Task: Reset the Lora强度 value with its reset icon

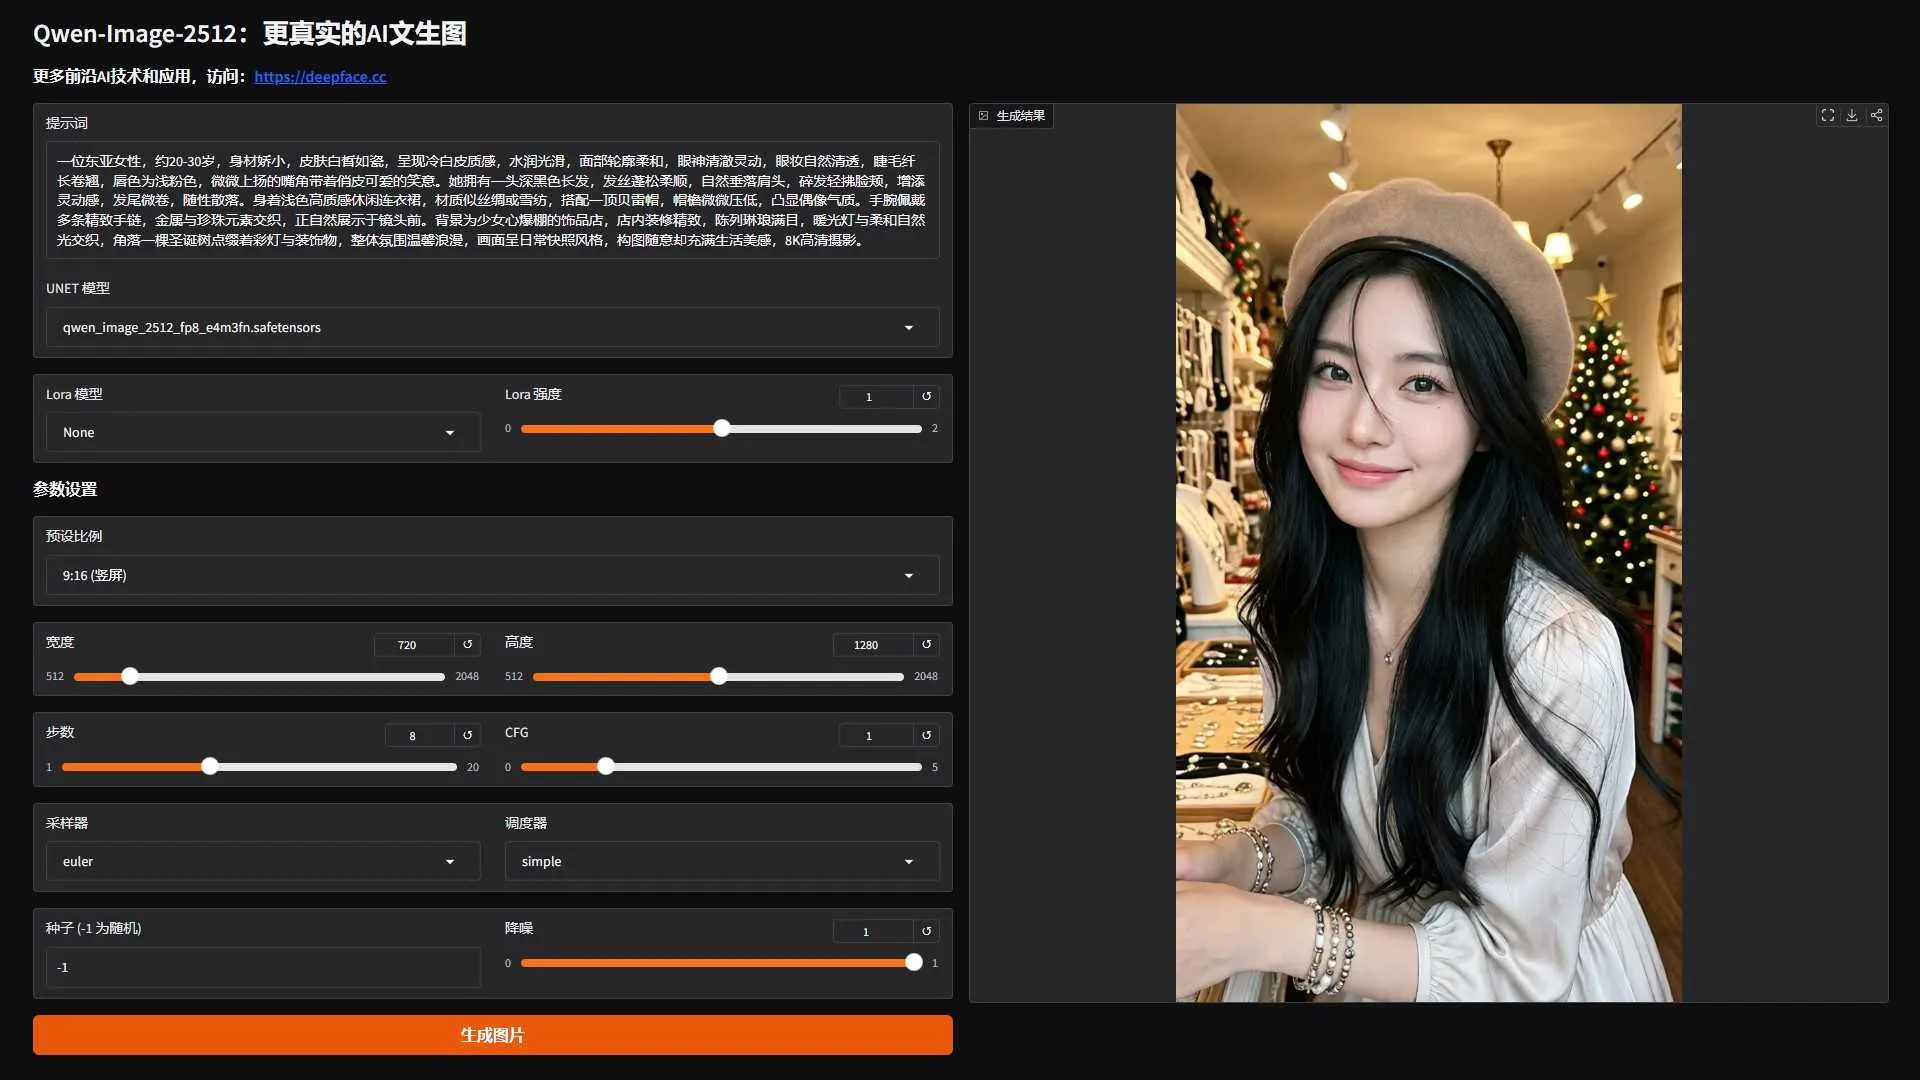Action: coord(926,396)
